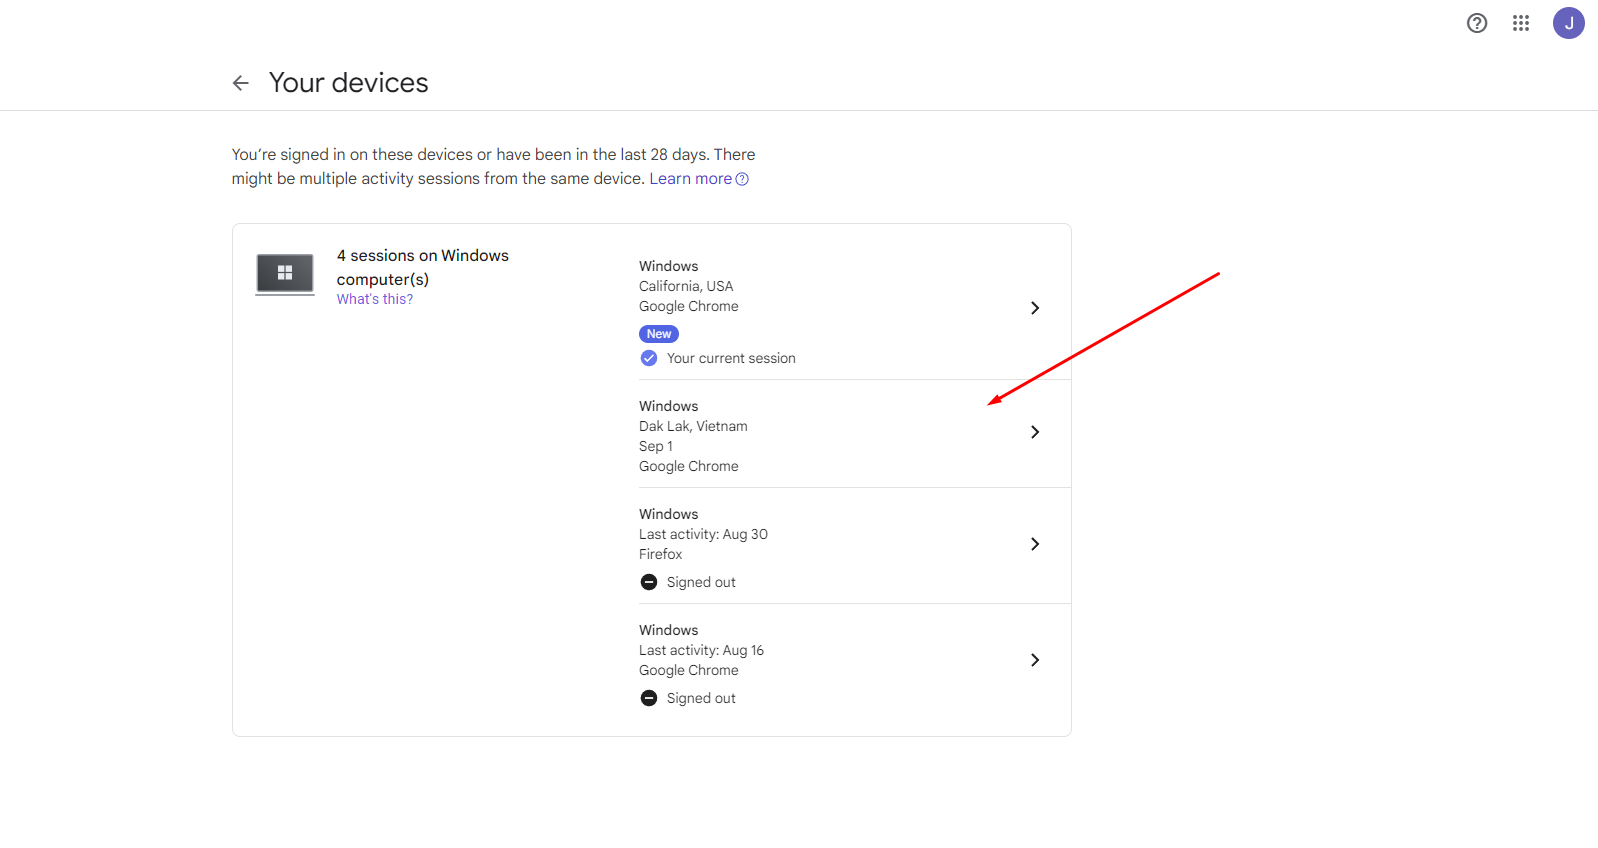The image size is (1598, 848).
Task: Click 'Dak Lak, Vietnam' location text
Action: tap(693, 426)
